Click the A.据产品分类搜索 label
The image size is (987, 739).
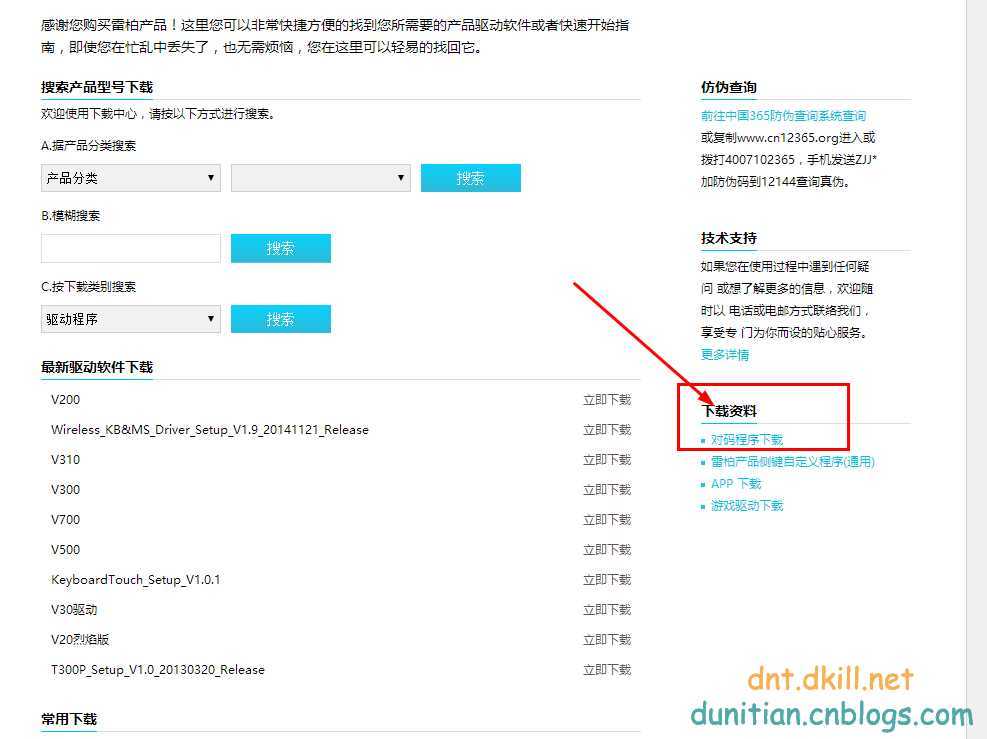[x=88, y=146]
